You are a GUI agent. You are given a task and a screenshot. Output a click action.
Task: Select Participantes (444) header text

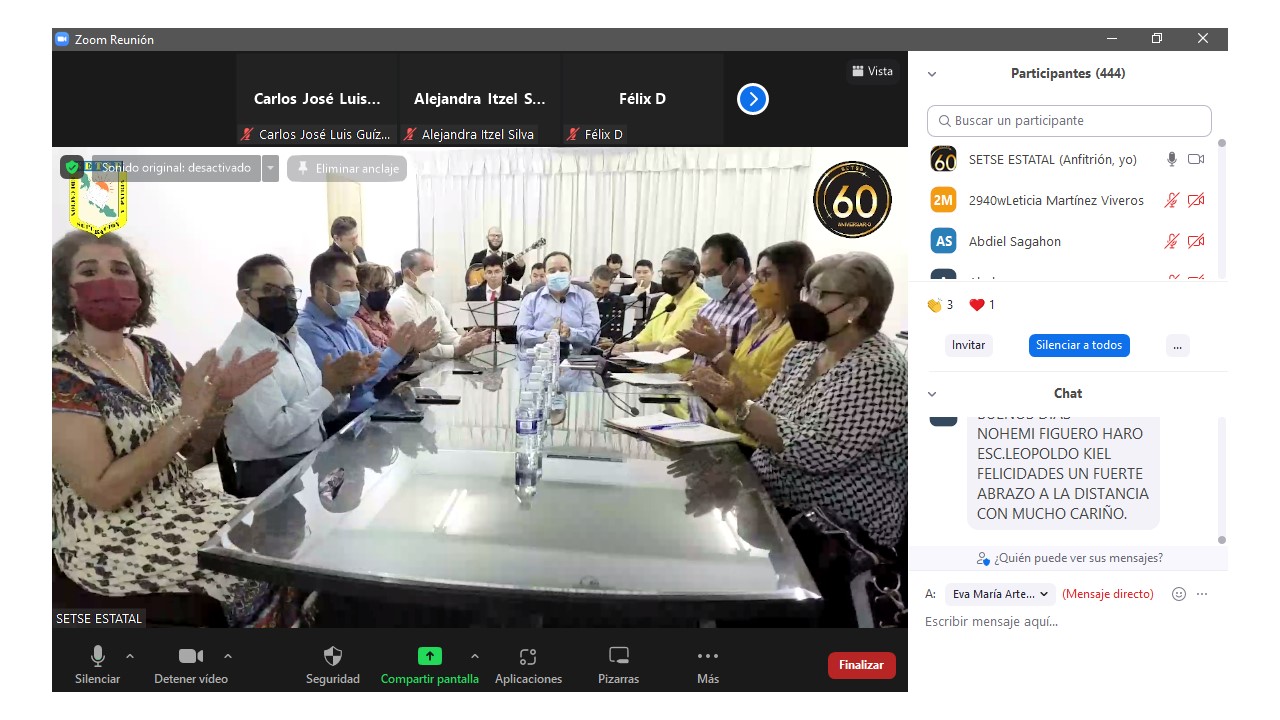1068,73
